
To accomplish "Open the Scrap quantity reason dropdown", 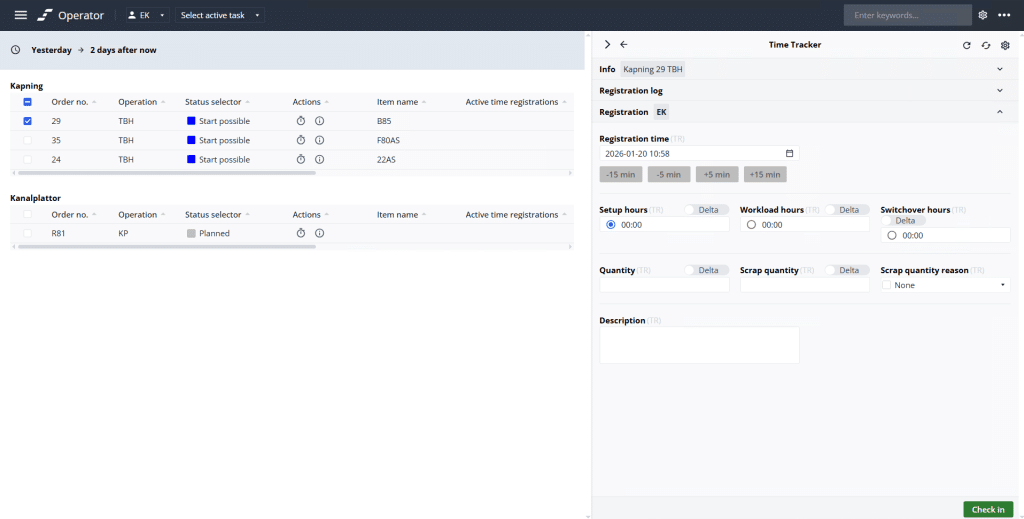I will pos(944,285).
